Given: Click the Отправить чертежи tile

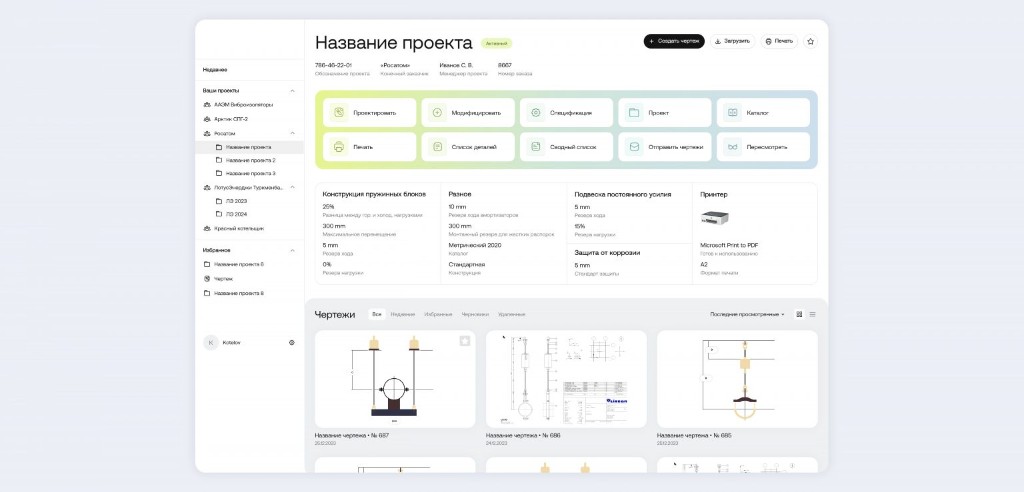Looking at the screenshot, I should 665,147.
